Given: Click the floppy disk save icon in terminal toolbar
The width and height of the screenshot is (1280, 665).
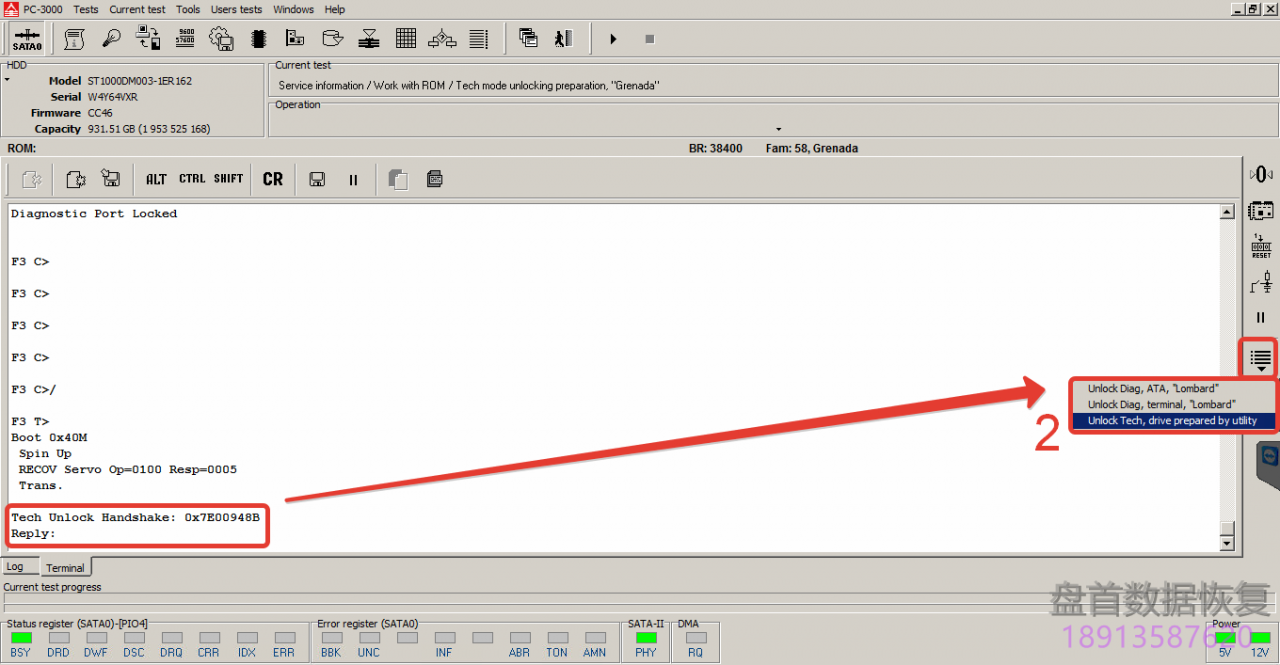Looking at the screenshot, I should click(x=317, y=180).
